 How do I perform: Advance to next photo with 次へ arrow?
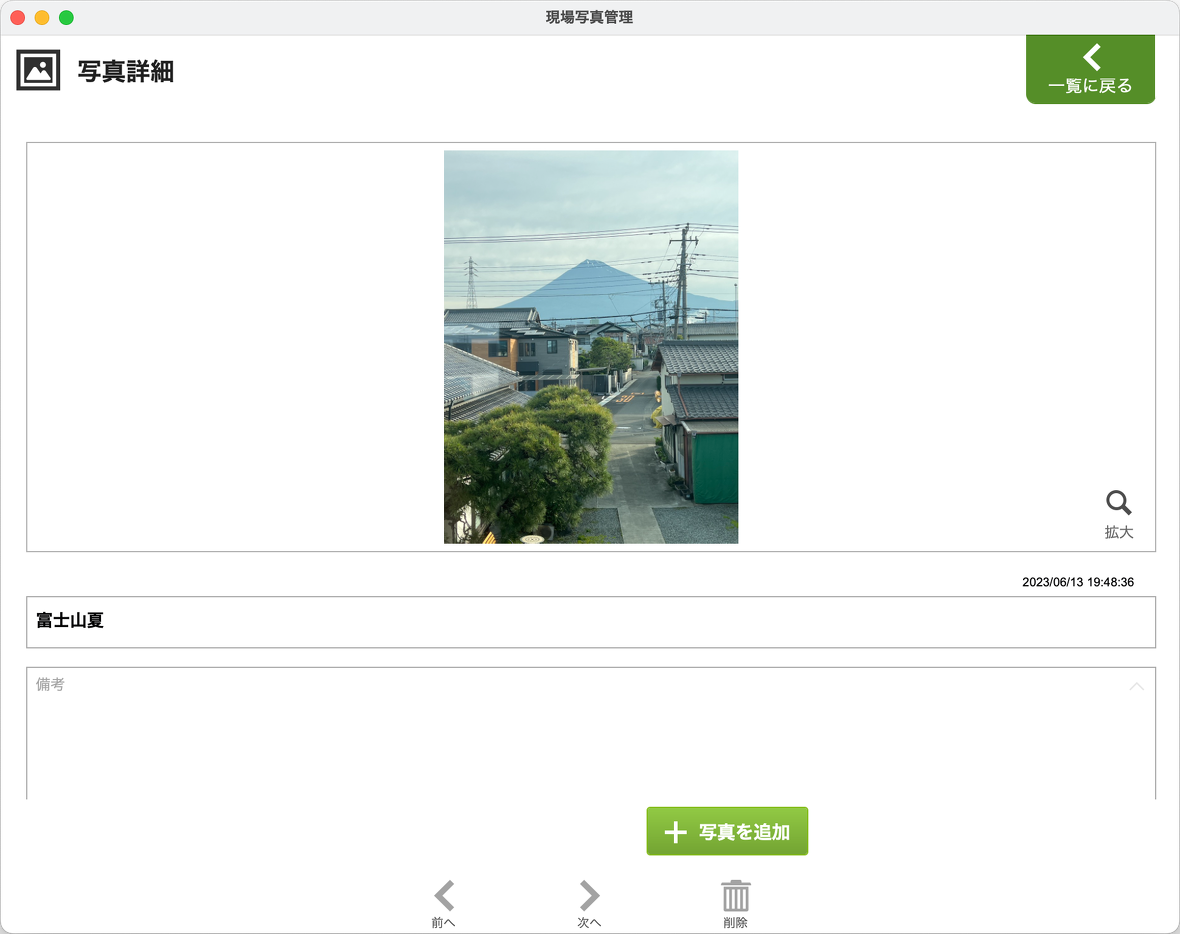(590, 895)
